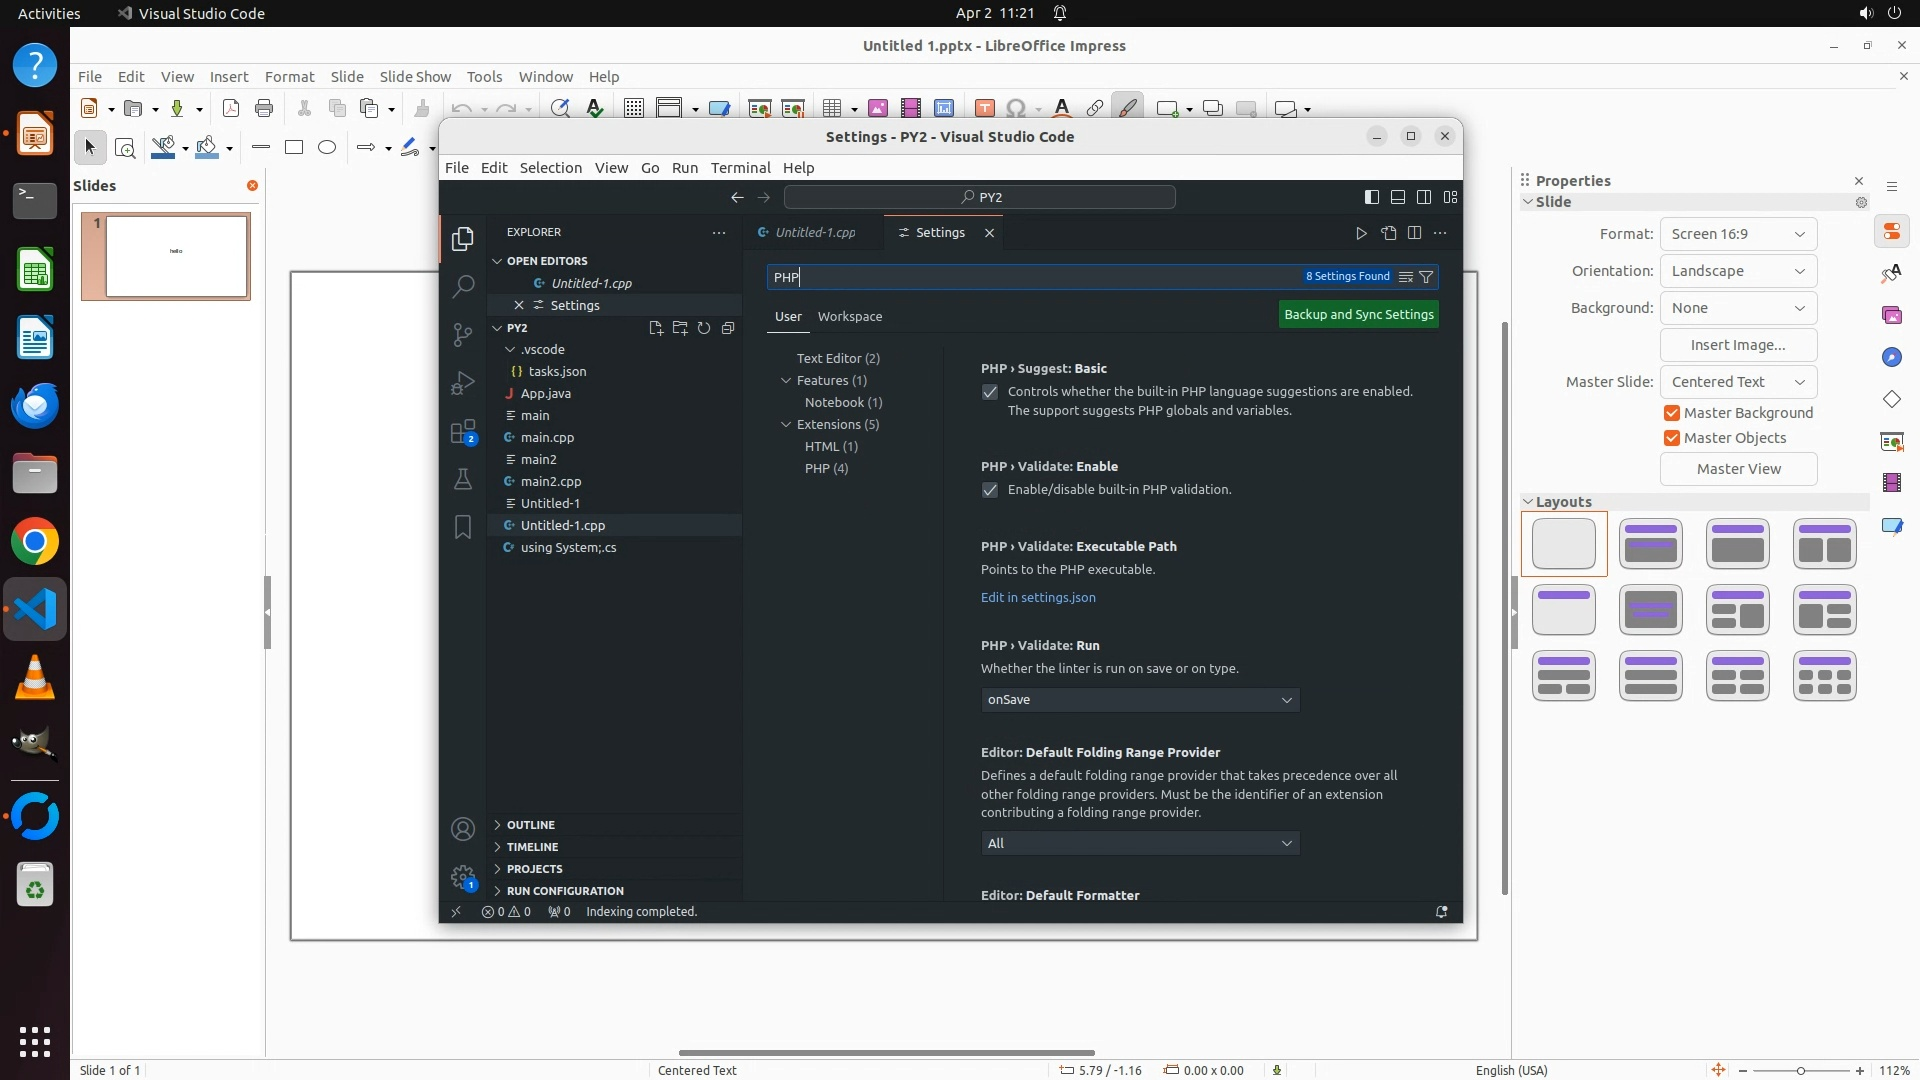Click Edit in settings.json link
Image resolution: width=1920 pixels, height=1080 pixels.
pos(1037,598)
